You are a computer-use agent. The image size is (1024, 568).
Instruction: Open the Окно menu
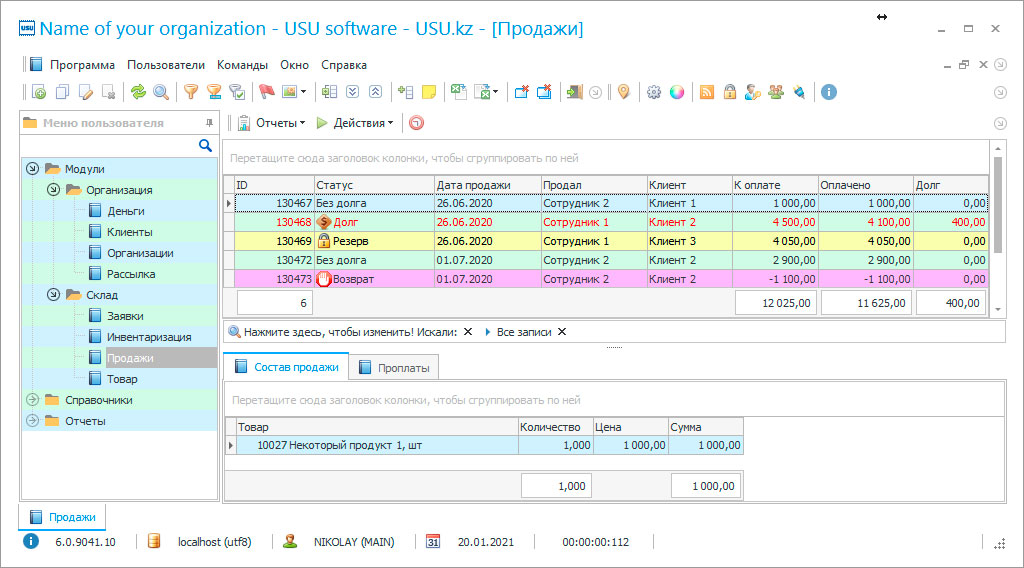point(295,65)
